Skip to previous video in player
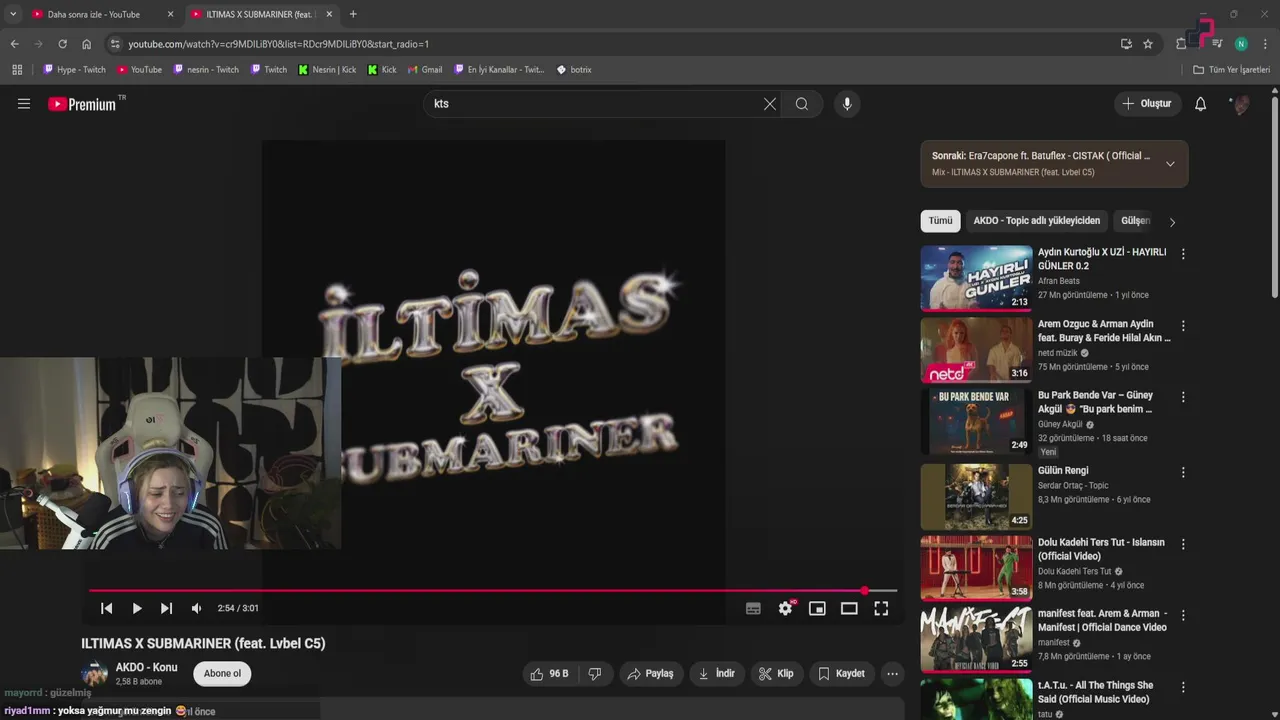1280x720 pixels. [107, 608]
